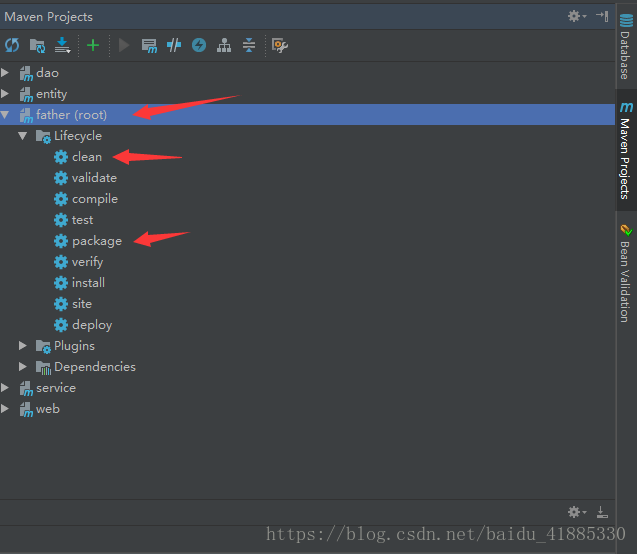Viewport: 637px width, 554px height.
Task: Open the Bean Validation side tab
Action: [626, 273]
